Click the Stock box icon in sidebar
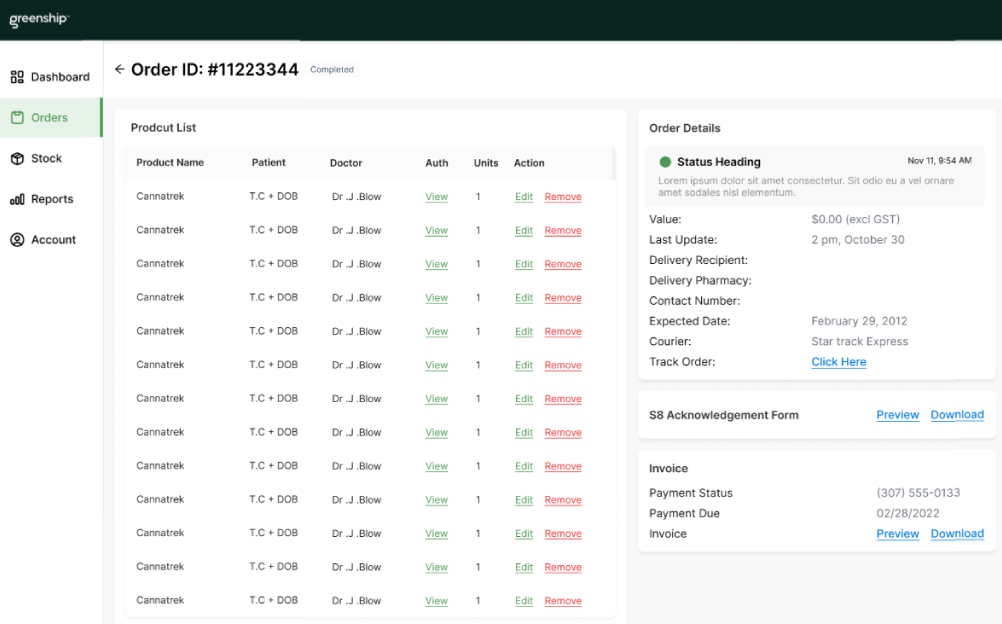Viewport: 1002px width, 624px height. tap(17, 159)
